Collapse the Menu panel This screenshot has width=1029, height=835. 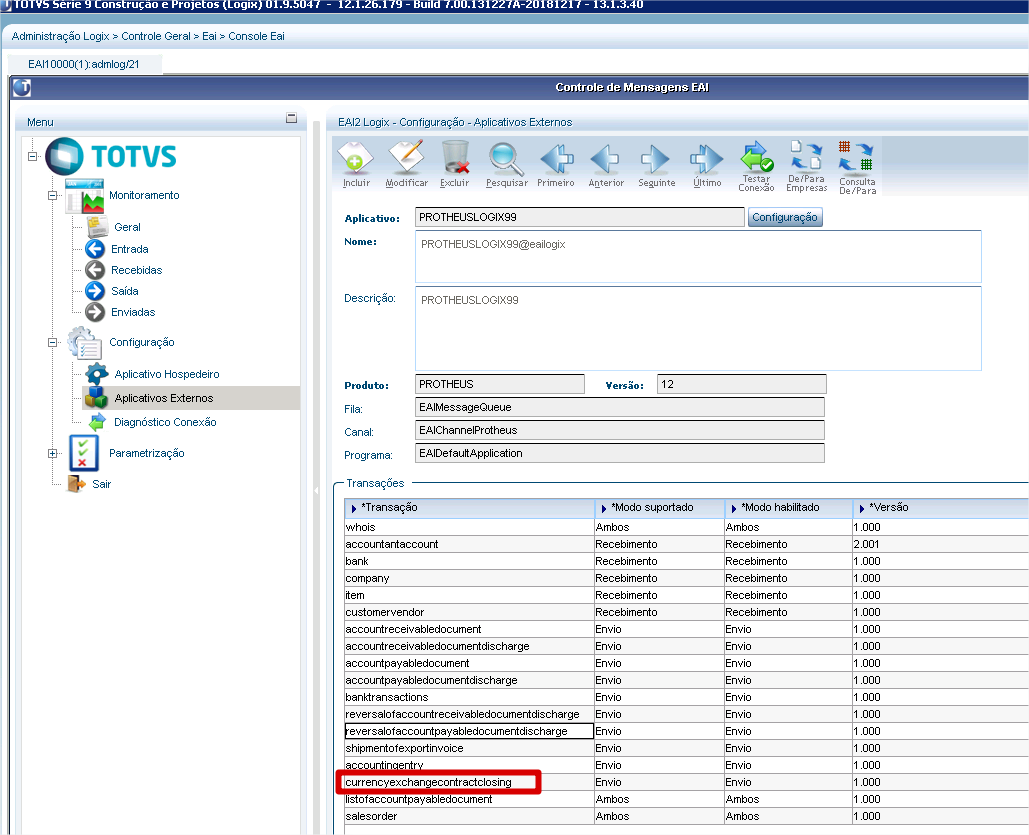click(291, 118)
